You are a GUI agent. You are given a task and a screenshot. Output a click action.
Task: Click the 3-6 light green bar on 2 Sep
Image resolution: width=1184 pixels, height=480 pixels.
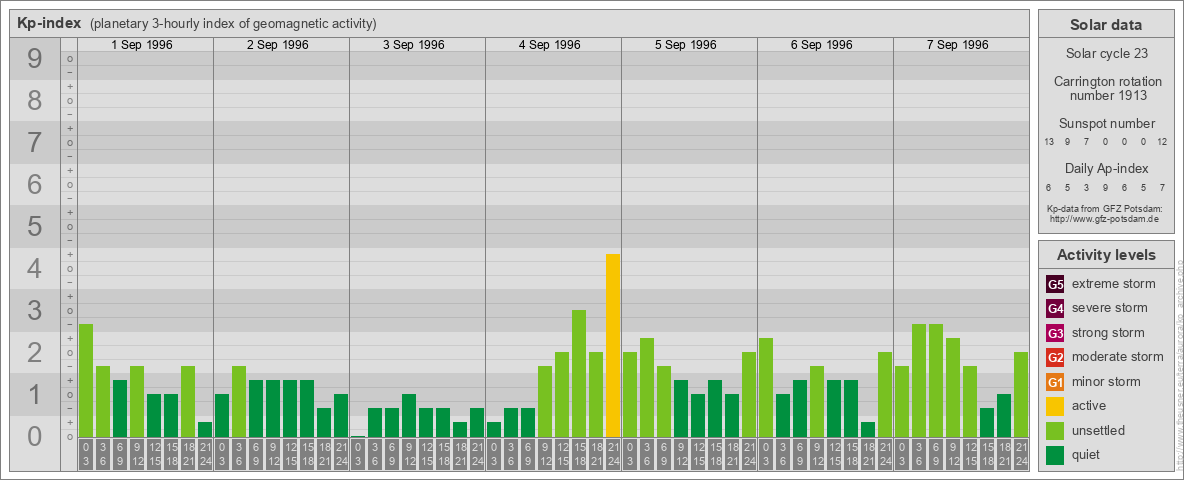[x=239, y=401]
